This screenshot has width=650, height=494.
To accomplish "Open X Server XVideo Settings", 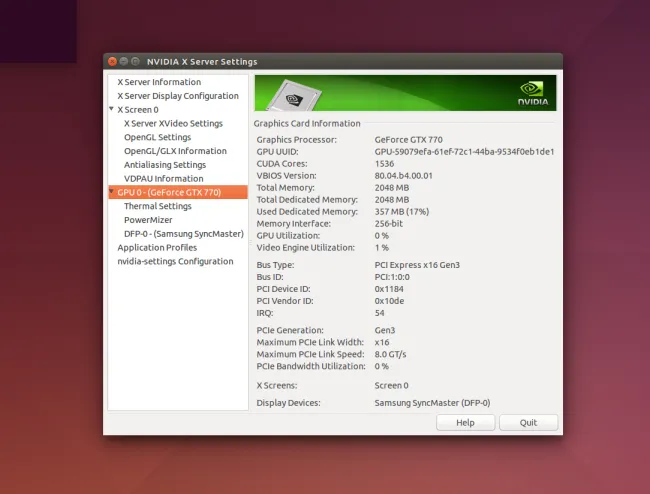I will [173, 124].
